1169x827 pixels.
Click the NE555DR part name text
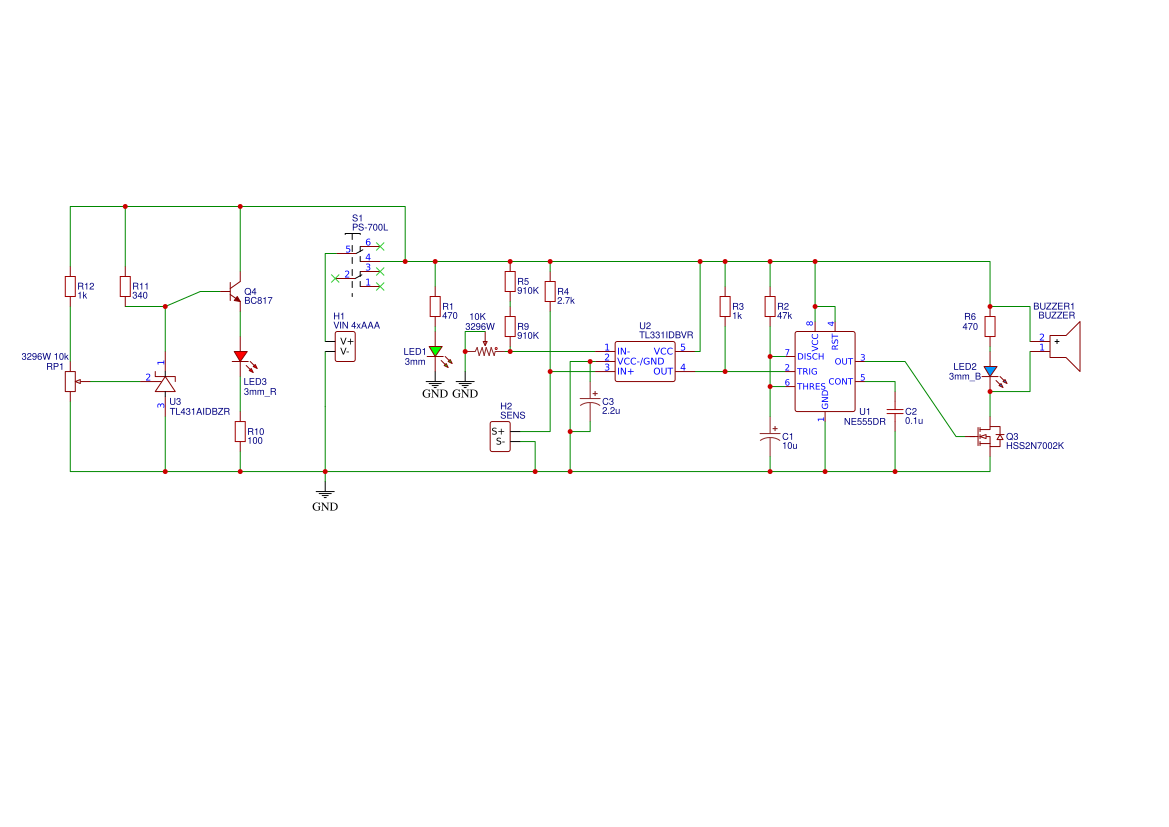[x=864, y=421]
